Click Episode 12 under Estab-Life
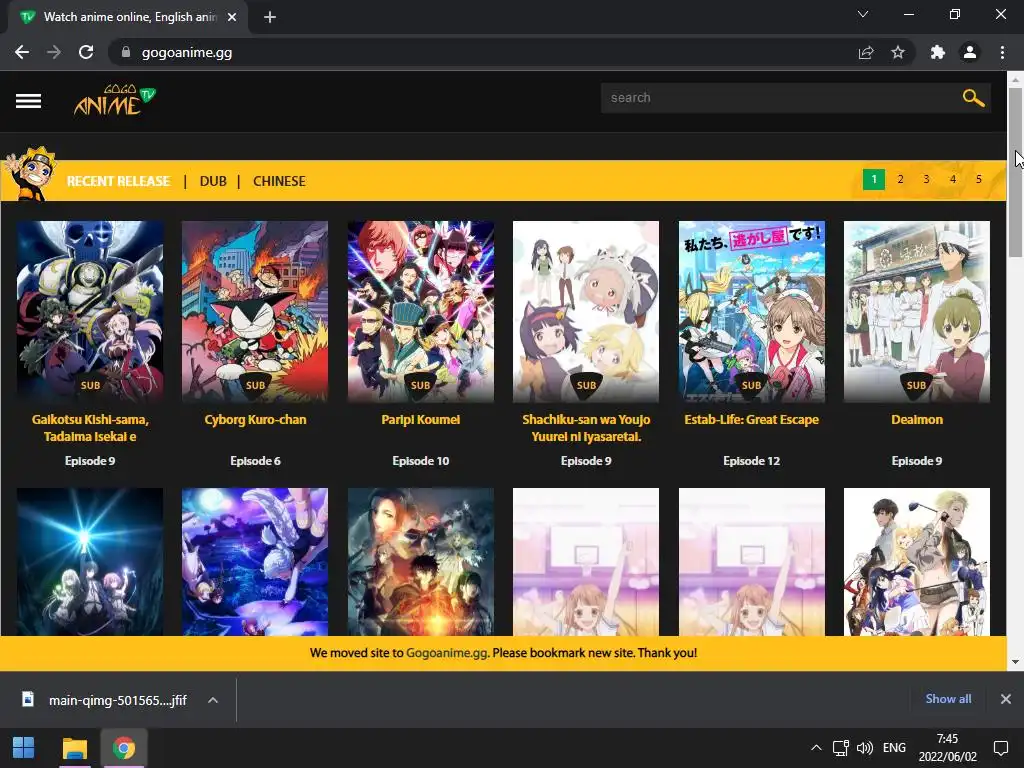This screenshot has height=768, width=1024. [752, 461]
